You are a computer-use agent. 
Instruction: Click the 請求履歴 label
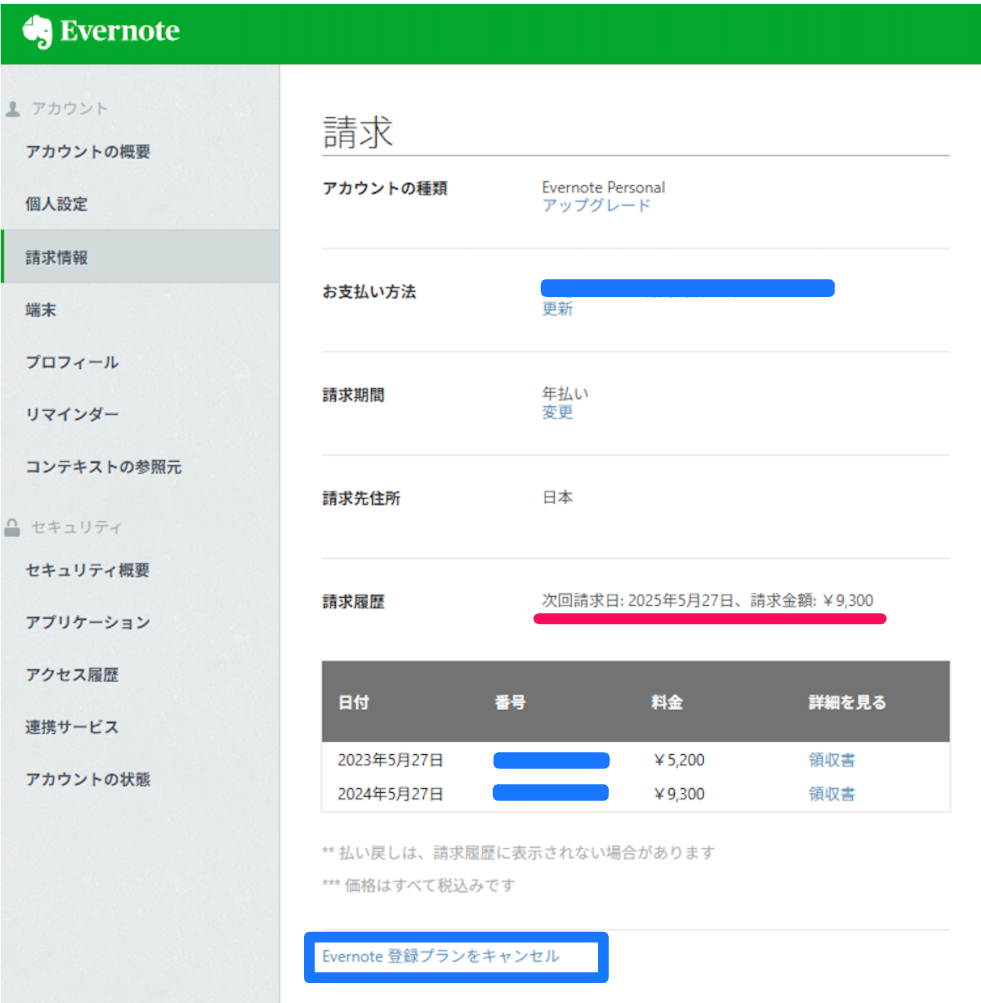(x=354, y=601)
